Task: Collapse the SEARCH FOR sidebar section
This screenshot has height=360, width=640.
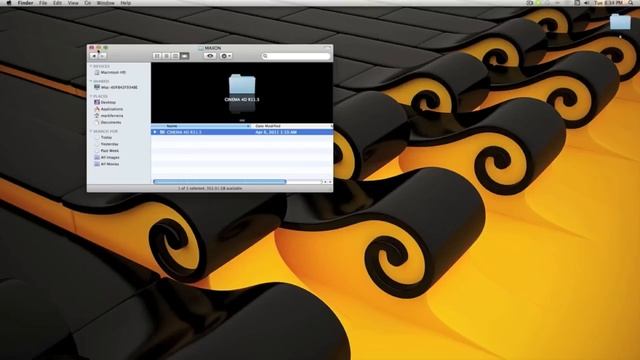Action: 91,131
